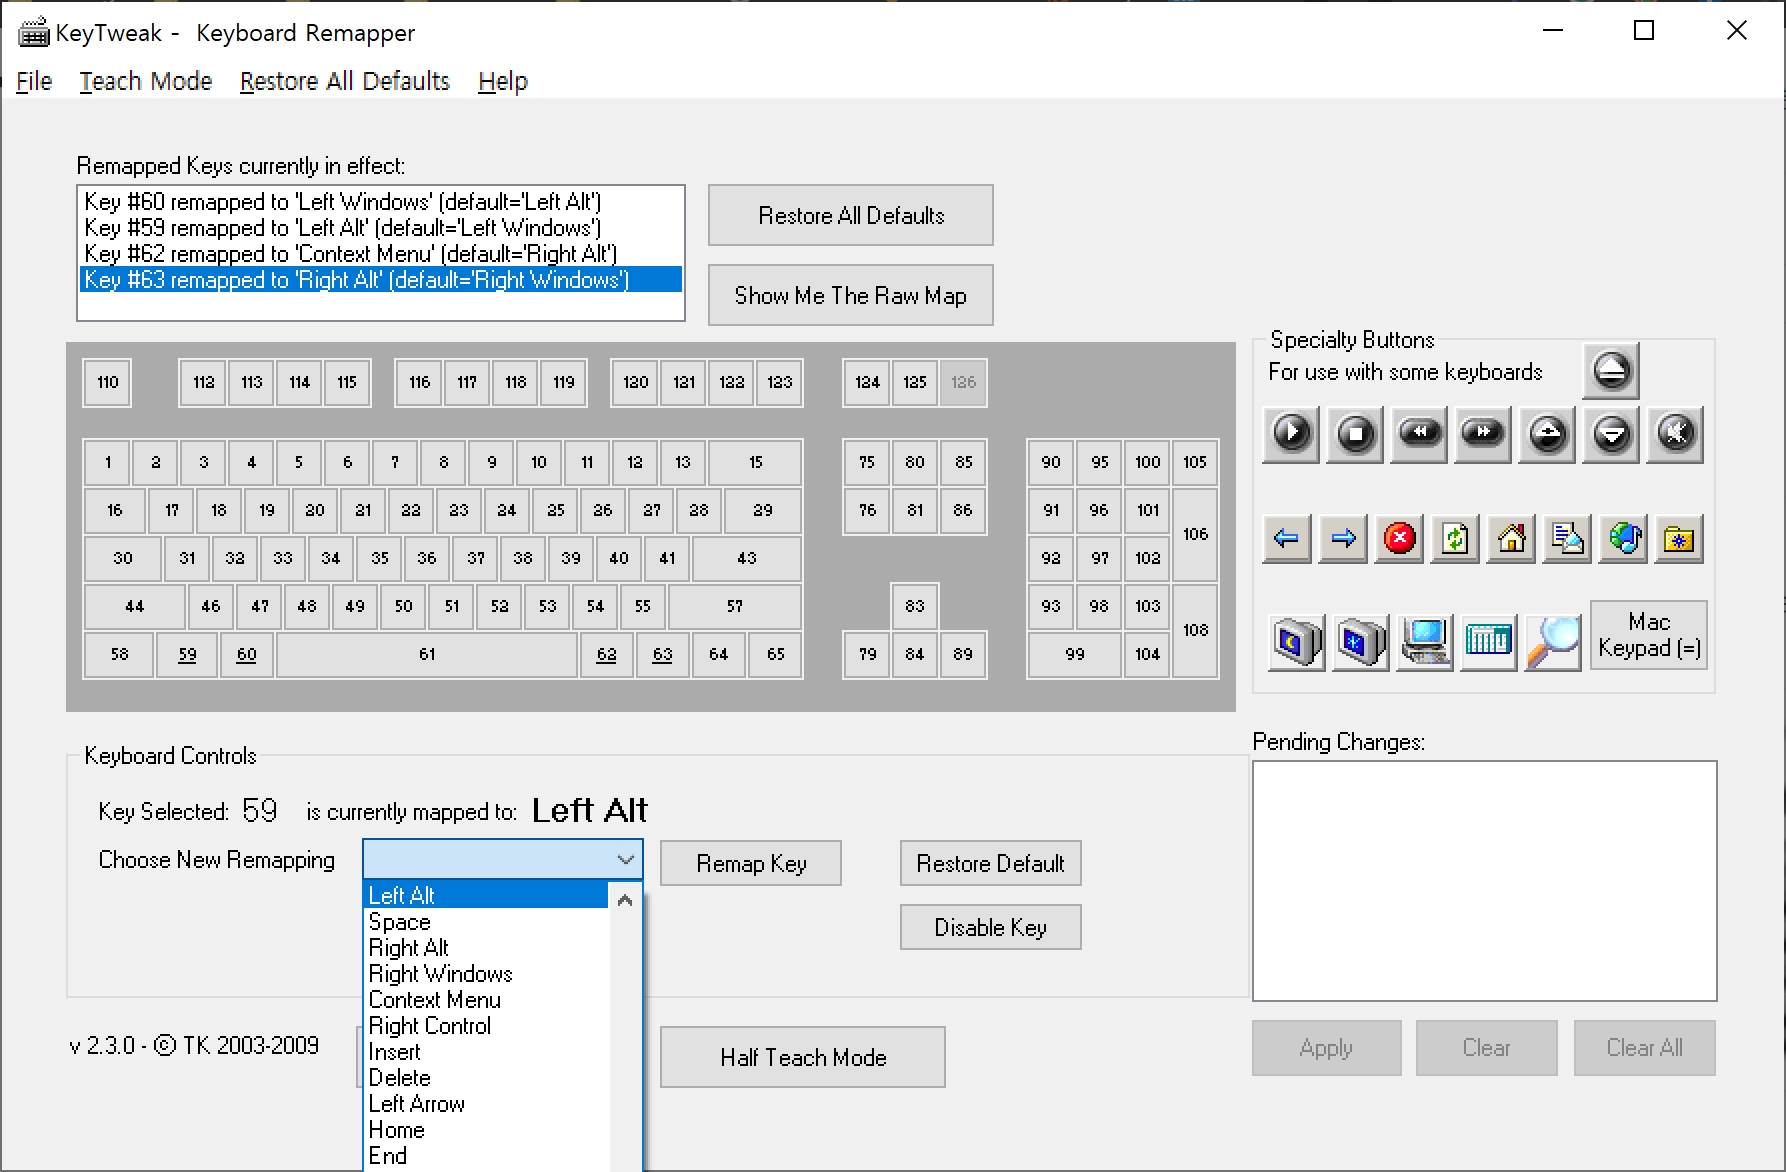This screenshot has height=1172, width=1786.
Task: Click the Browser Home house icon
Action: pos(1511,539)
